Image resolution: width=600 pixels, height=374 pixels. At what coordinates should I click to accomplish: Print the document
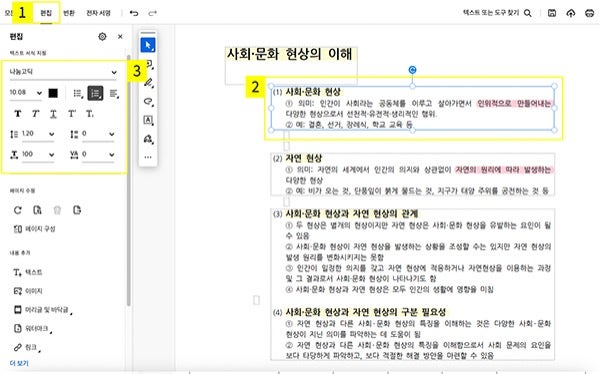pyautogui.click(x=590, y=13)
